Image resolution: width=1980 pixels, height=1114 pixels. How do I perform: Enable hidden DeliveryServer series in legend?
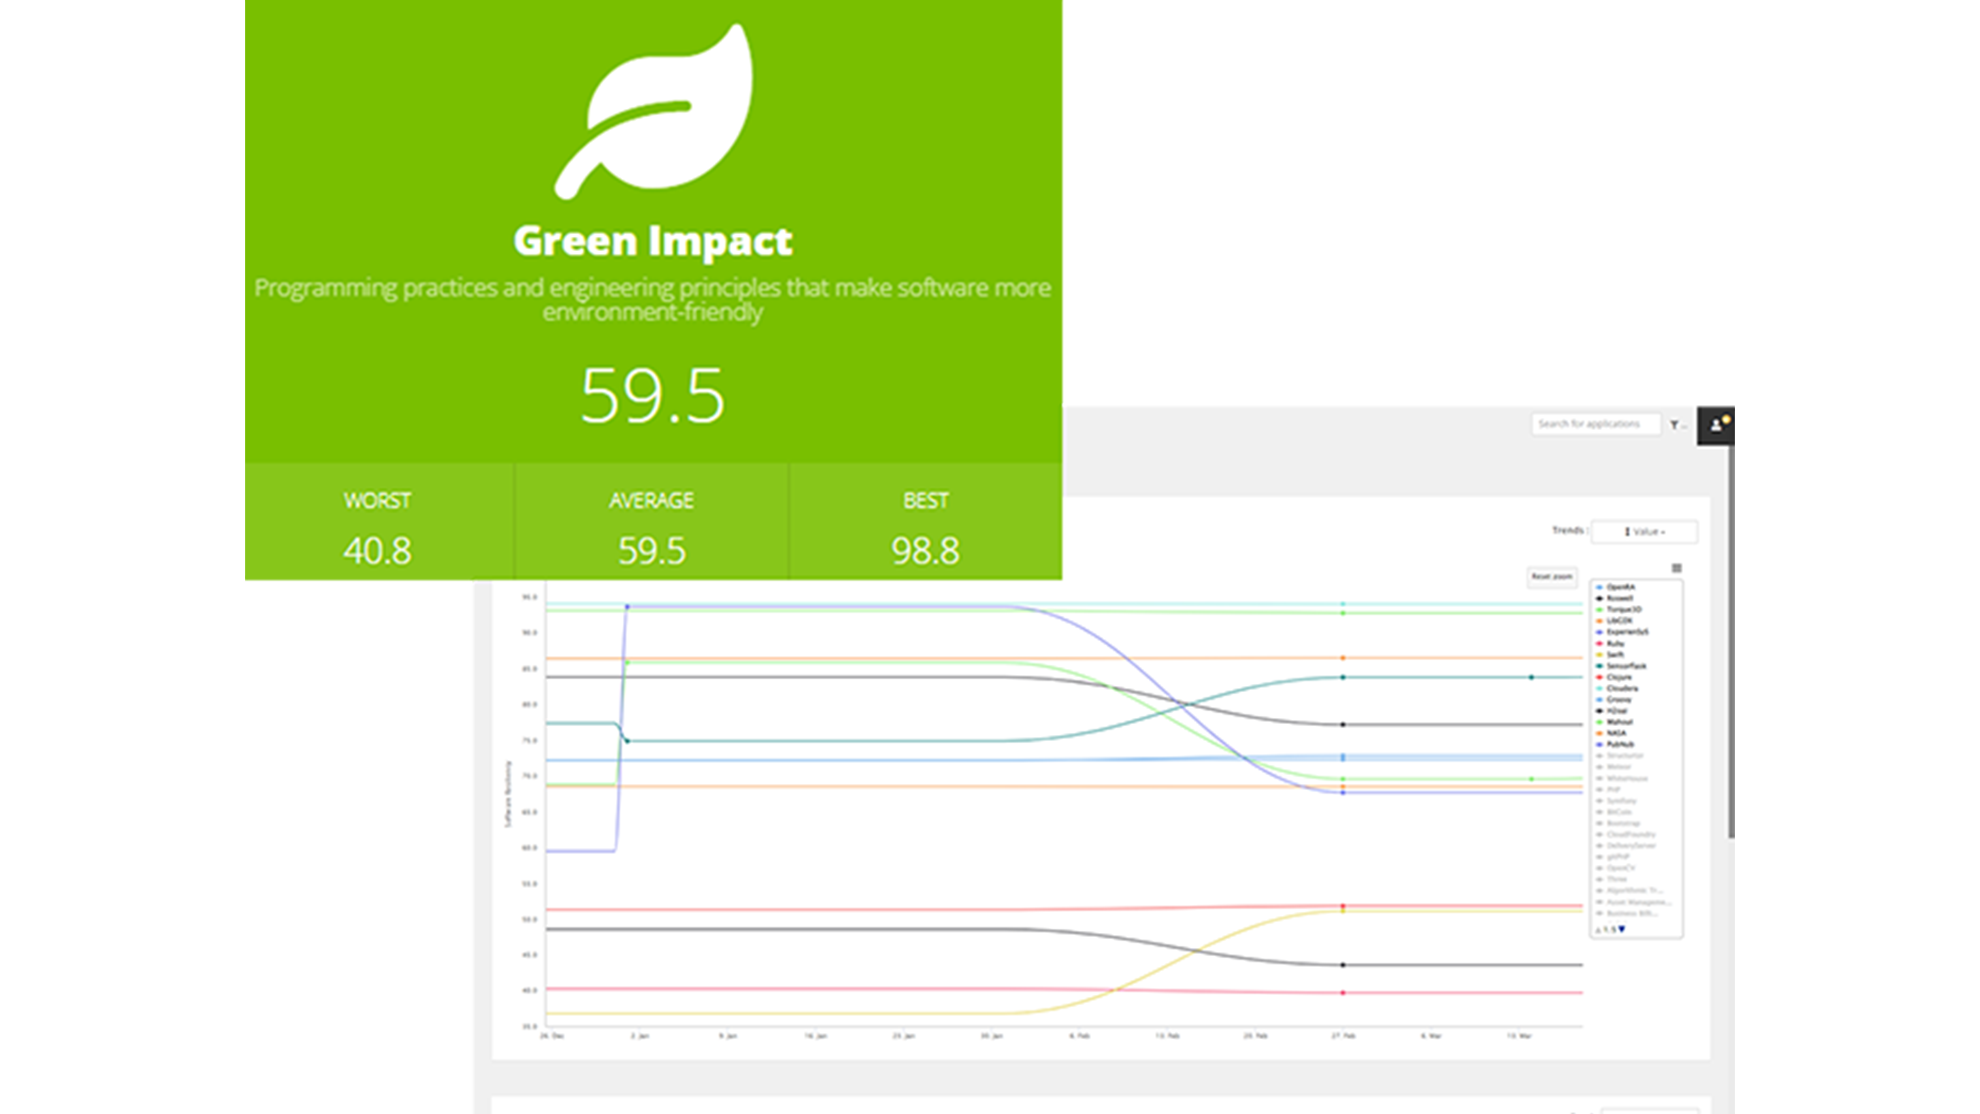[1625, 845]
